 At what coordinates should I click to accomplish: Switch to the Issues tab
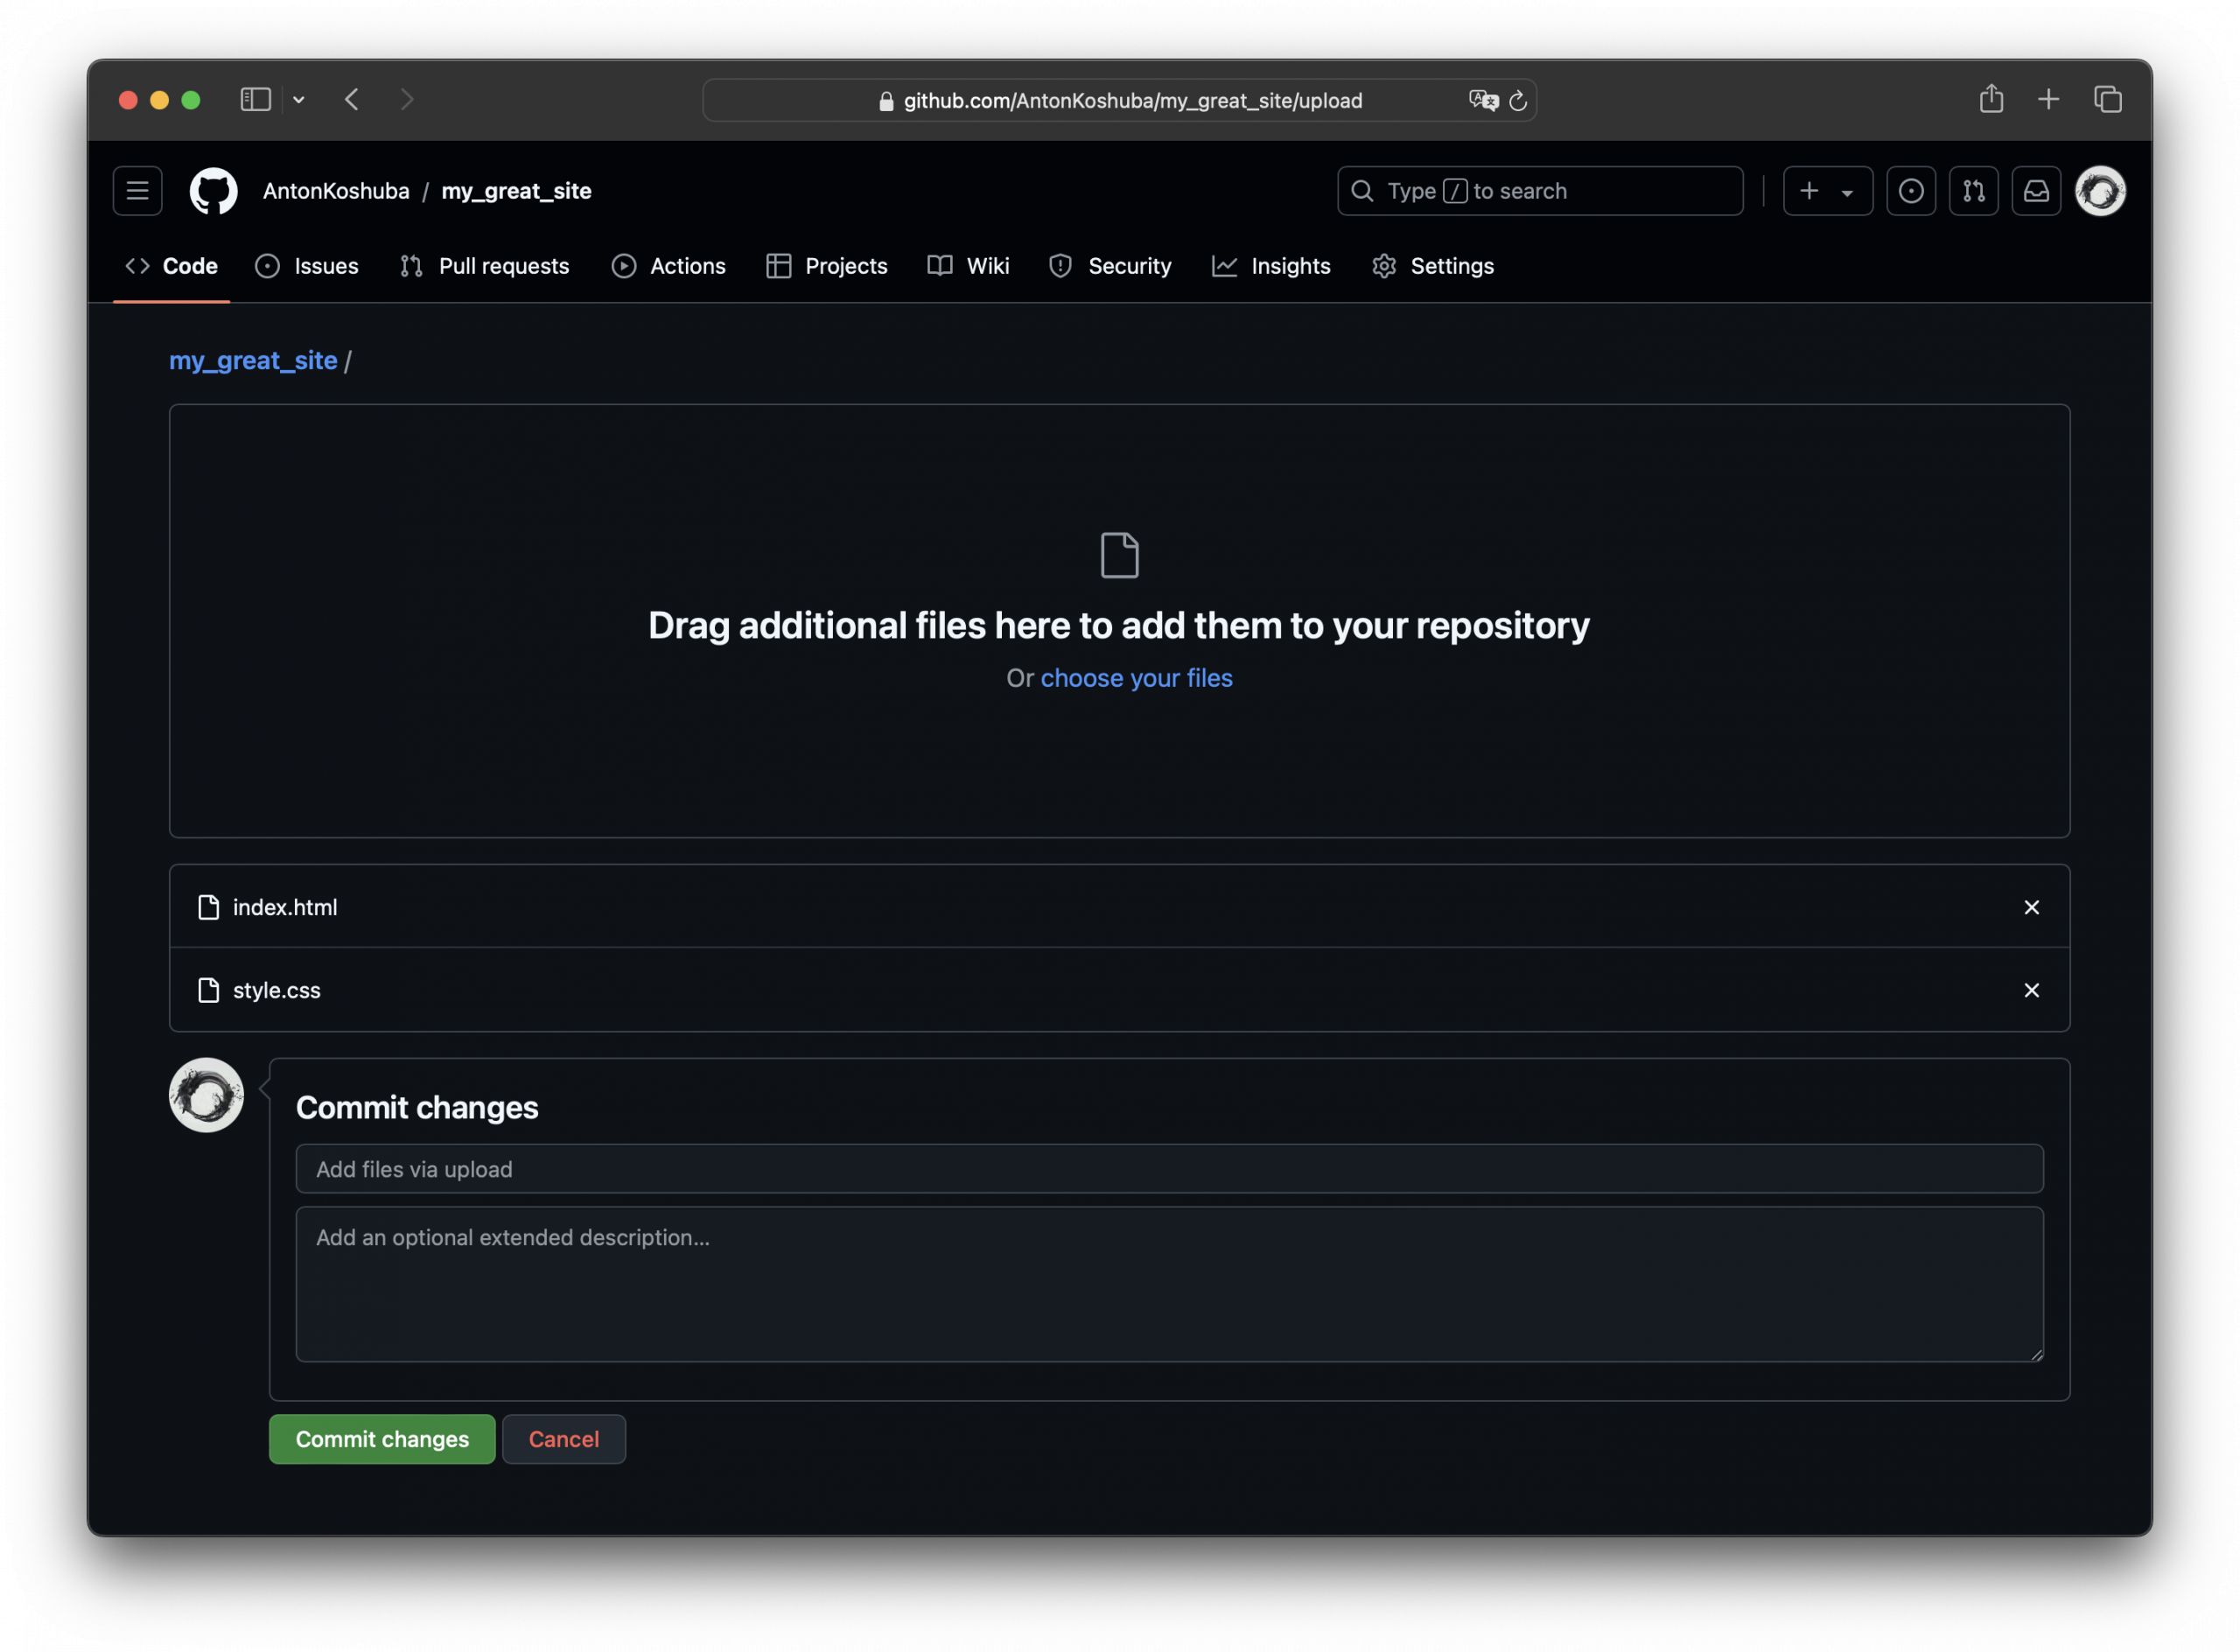coord(307,266)
